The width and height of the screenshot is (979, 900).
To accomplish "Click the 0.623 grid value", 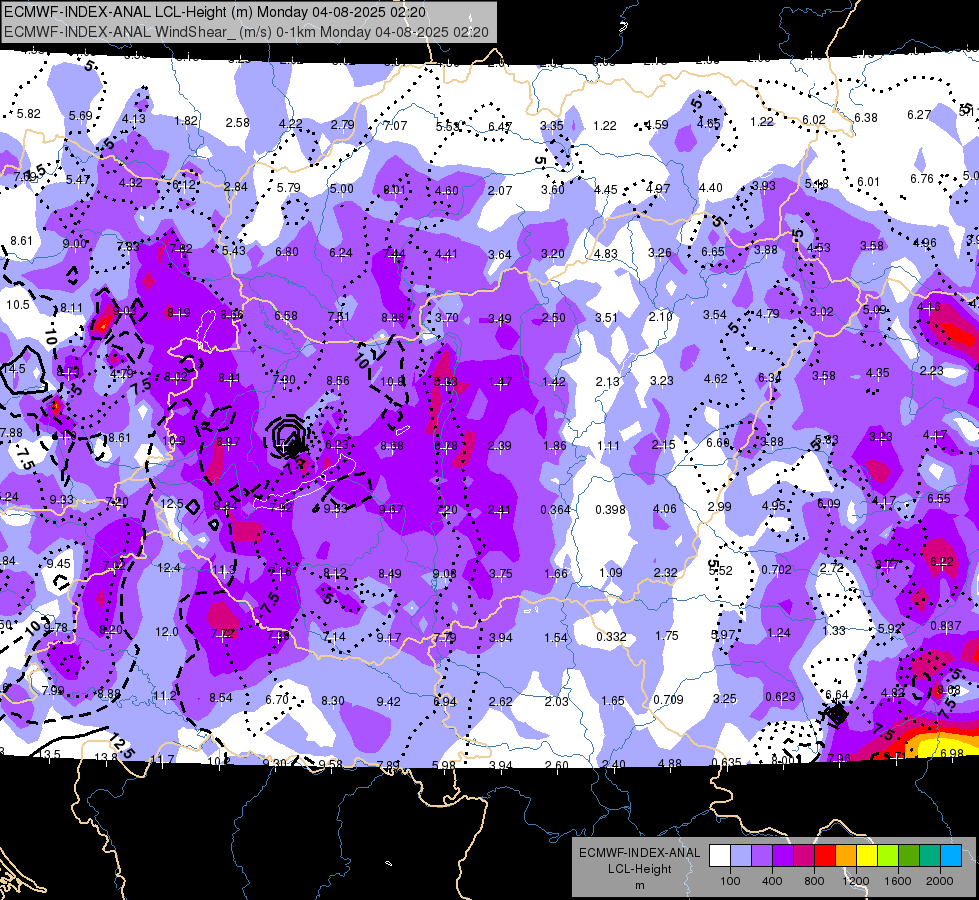I will [780, 697].
